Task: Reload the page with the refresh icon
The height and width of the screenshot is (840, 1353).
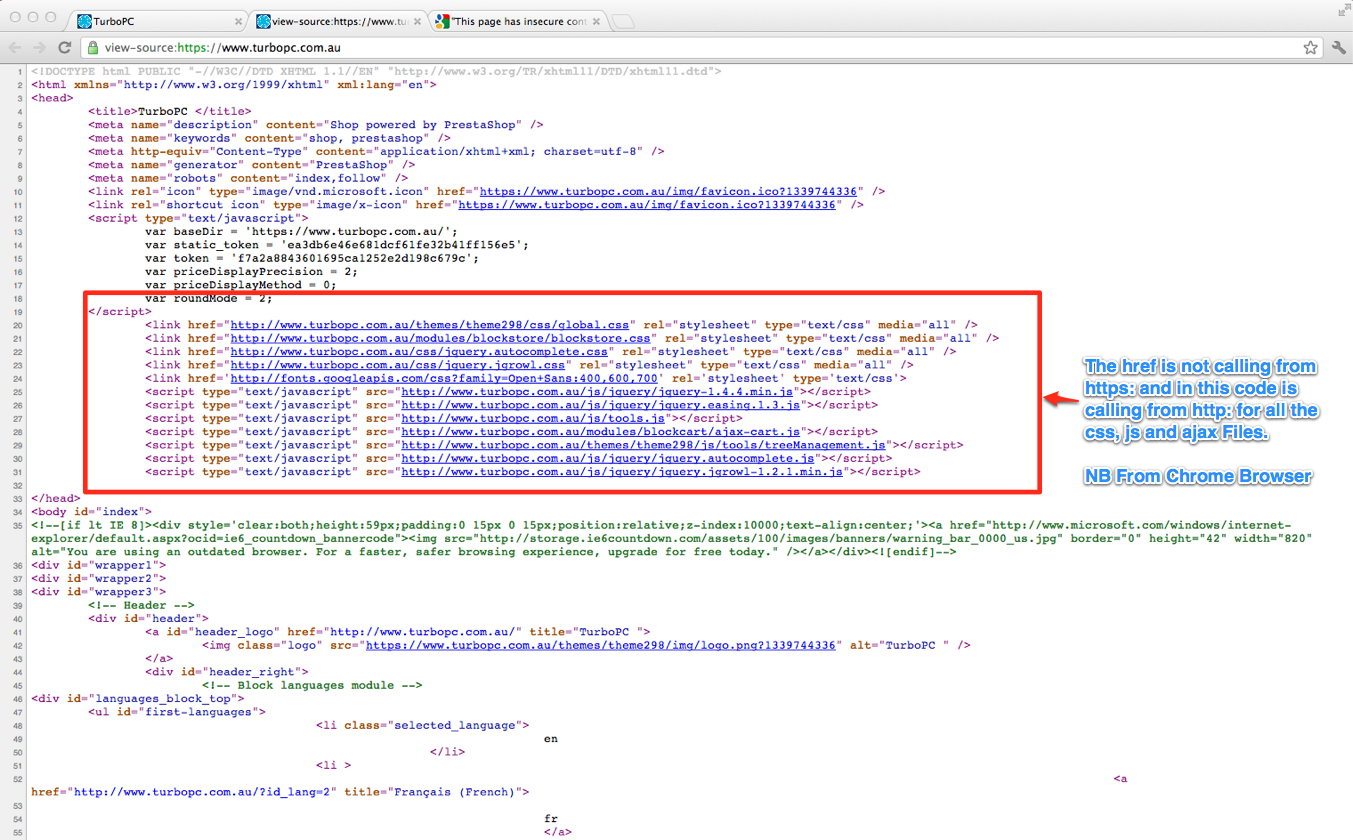Action: coord(65,47)
